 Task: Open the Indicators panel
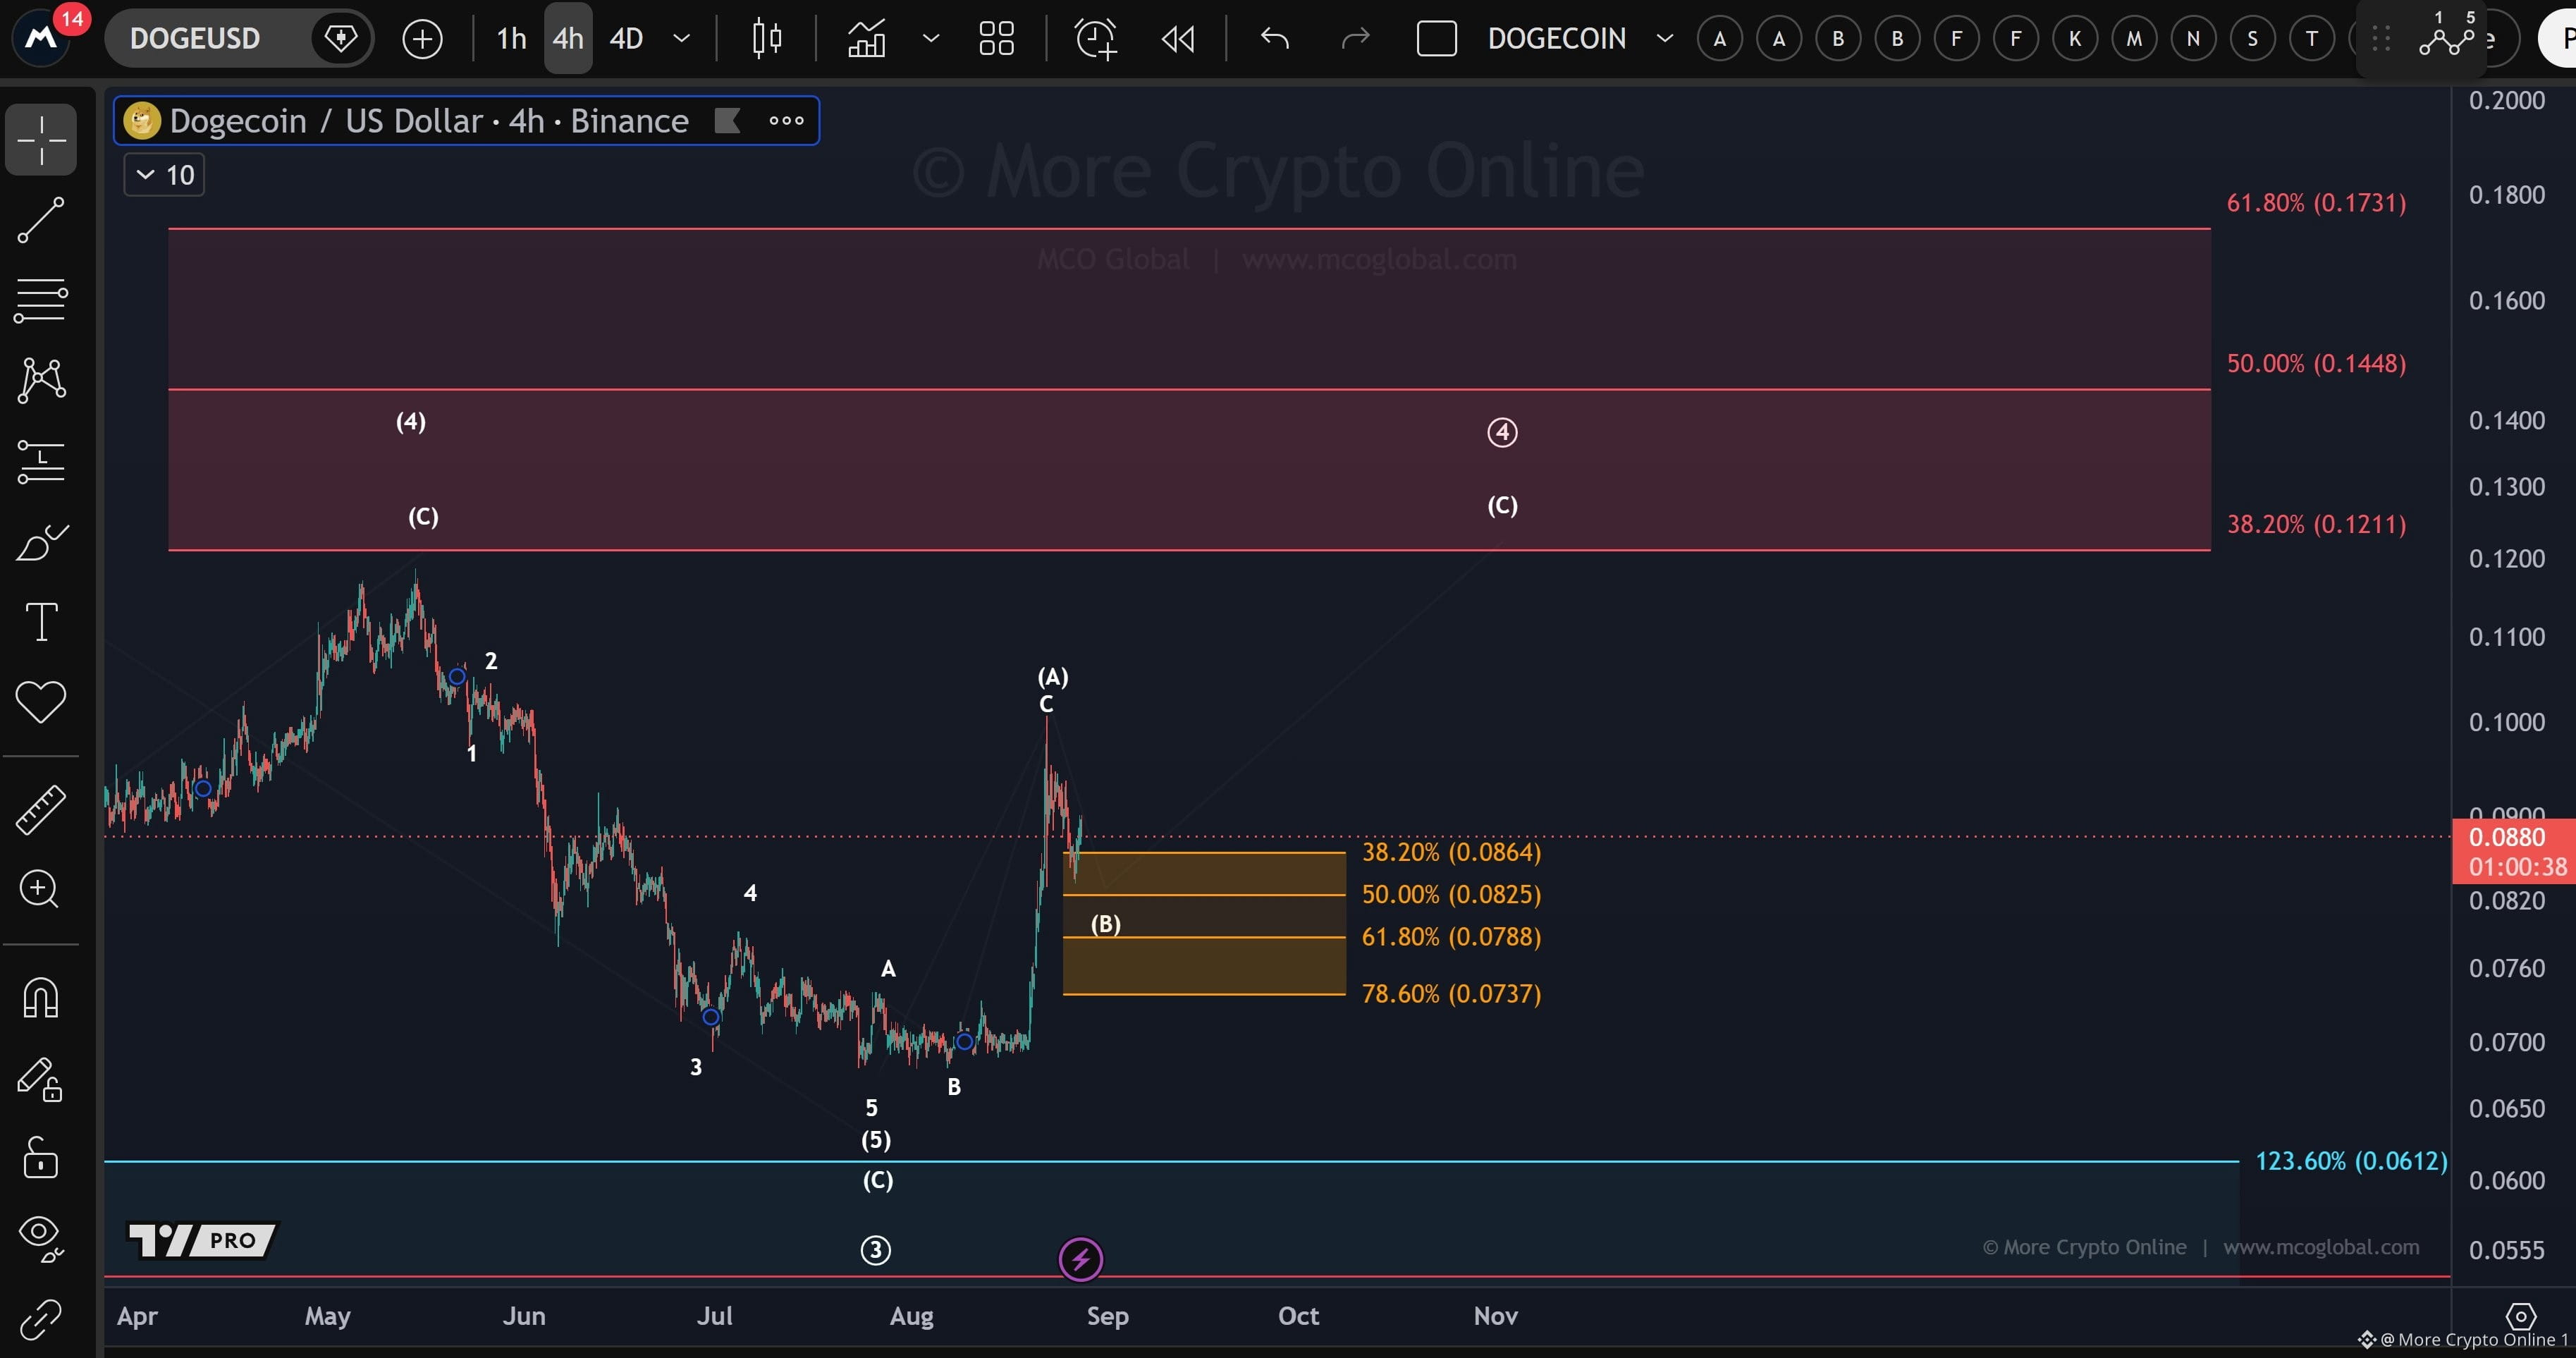(867, 39)
